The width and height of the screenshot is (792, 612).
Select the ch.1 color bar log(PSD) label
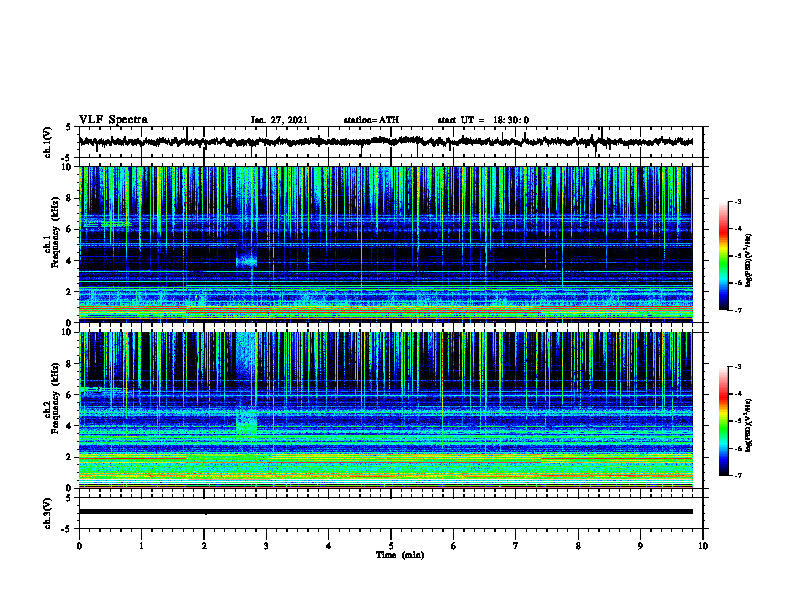(750, 260)
